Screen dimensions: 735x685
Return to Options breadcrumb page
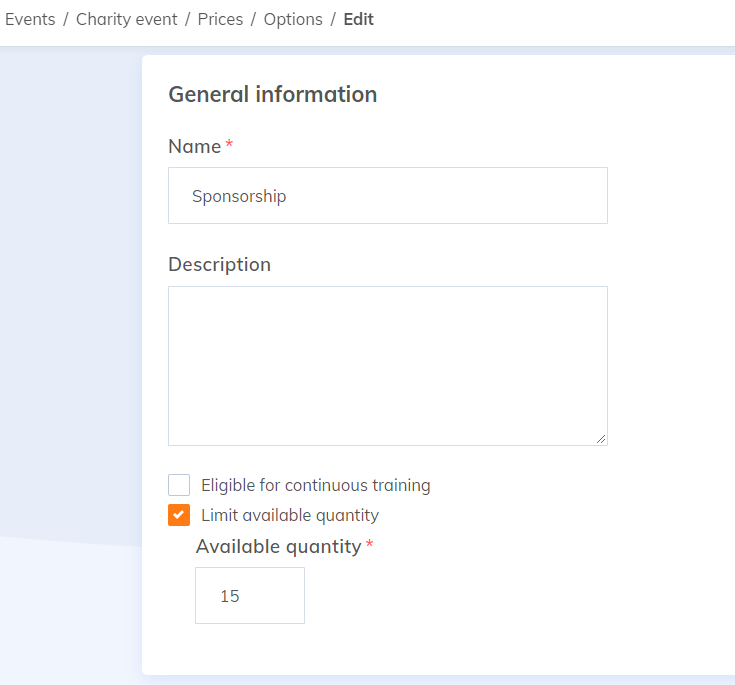(x=293, y=19)
